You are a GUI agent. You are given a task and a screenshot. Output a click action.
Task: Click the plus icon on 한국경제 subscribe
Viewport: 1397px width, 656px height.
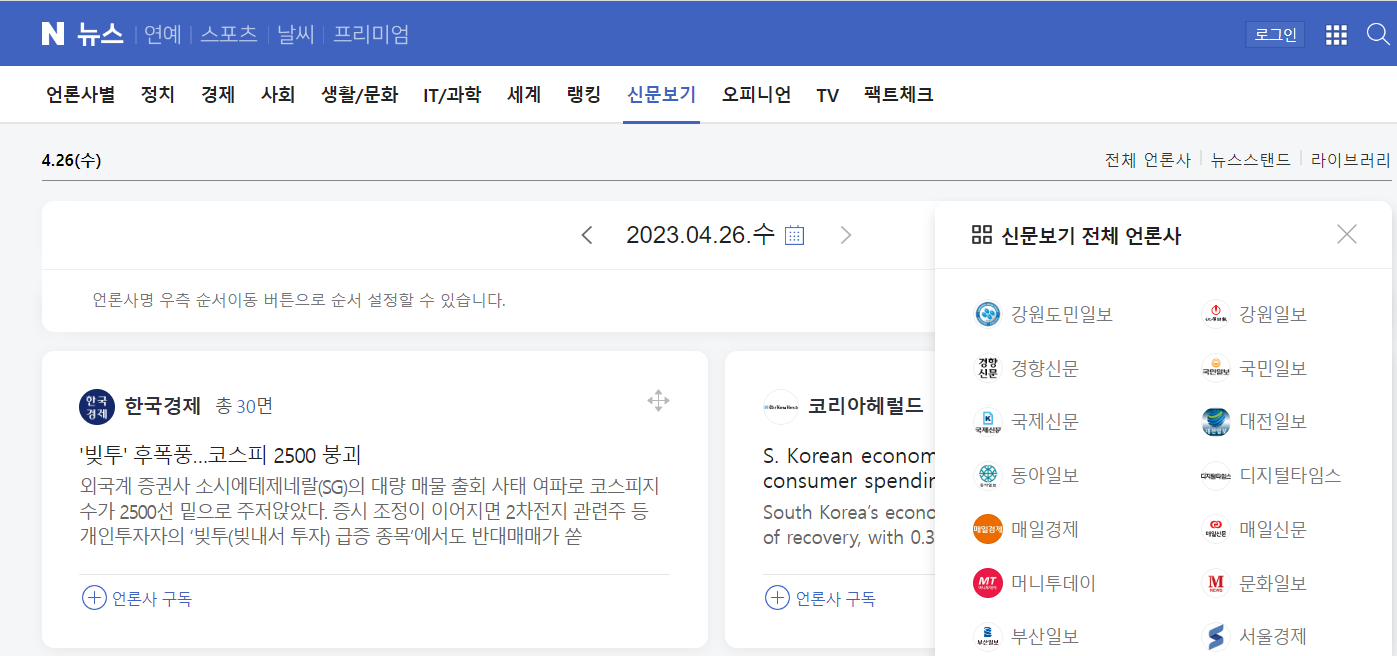[x=93, y=598]
